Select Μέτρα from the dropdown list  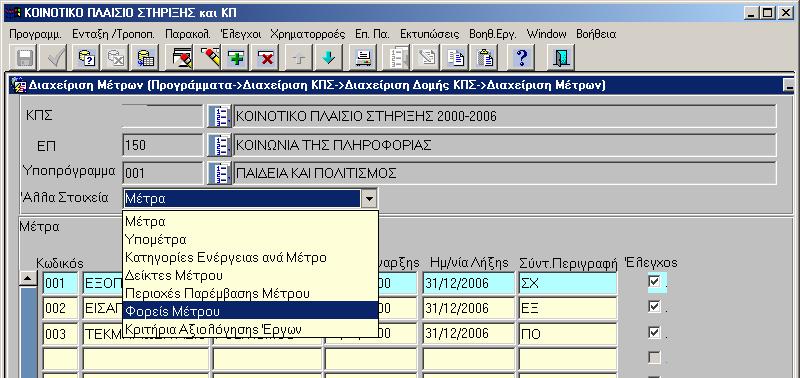pyautogui.click(x=251, y=222)
